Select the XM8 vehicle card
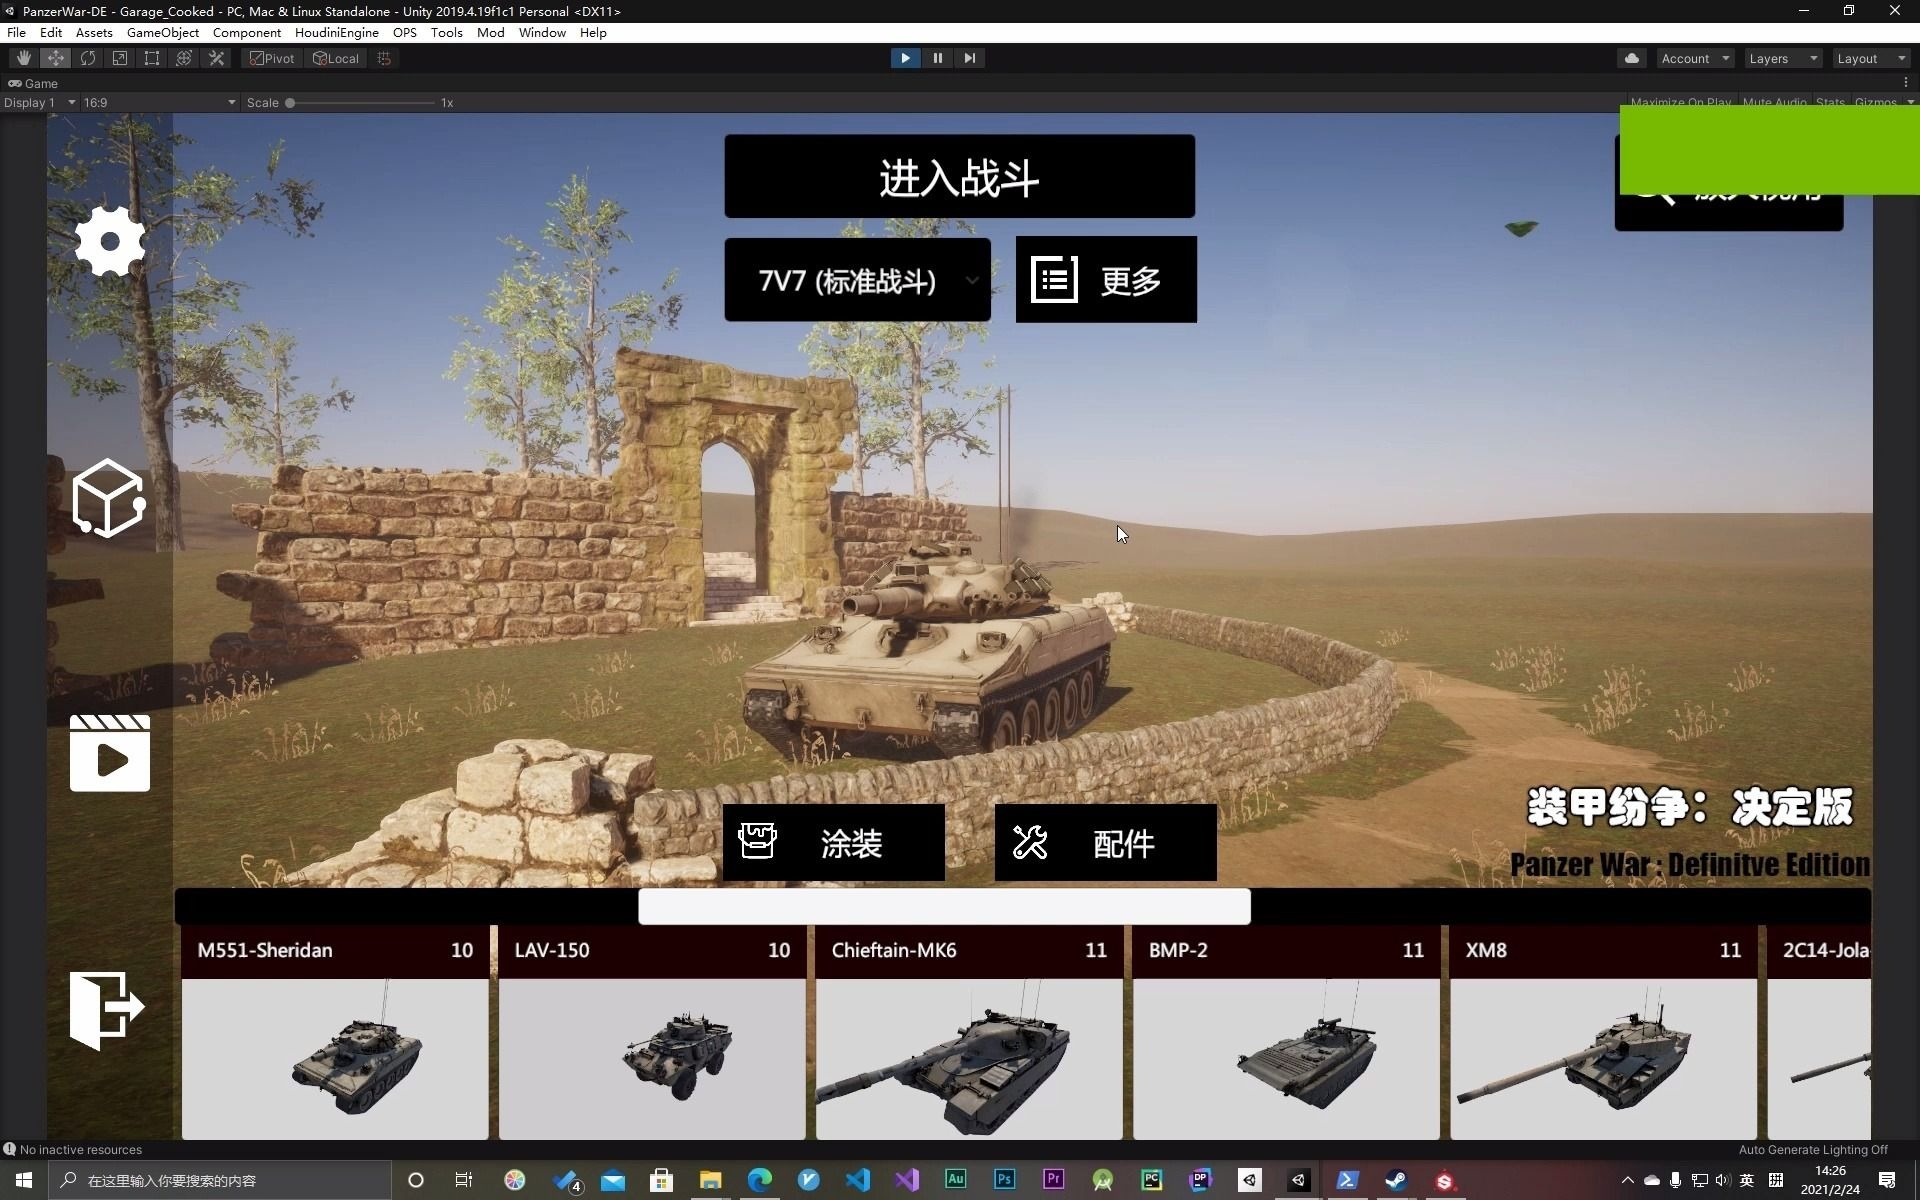1920x1200 pixels. [1603, 1032]
